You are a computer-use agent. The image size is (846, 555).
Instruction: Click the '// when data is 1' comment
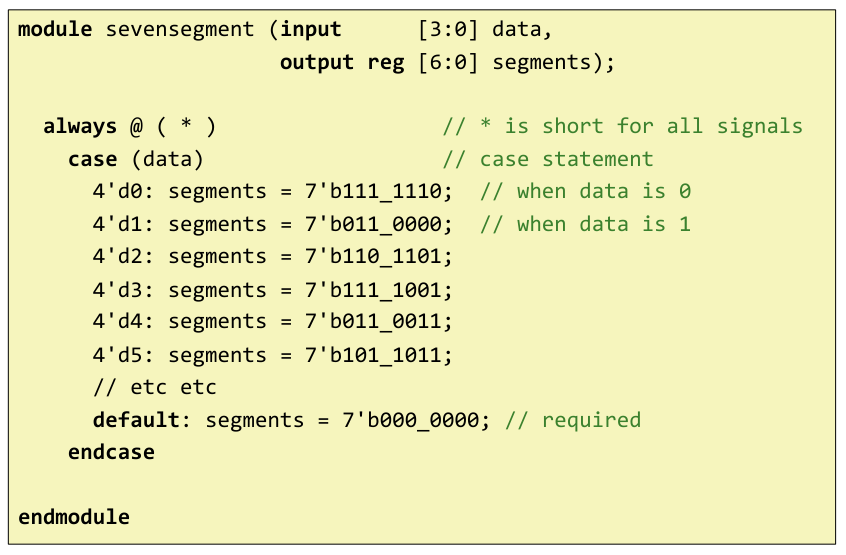click(585, 224)
